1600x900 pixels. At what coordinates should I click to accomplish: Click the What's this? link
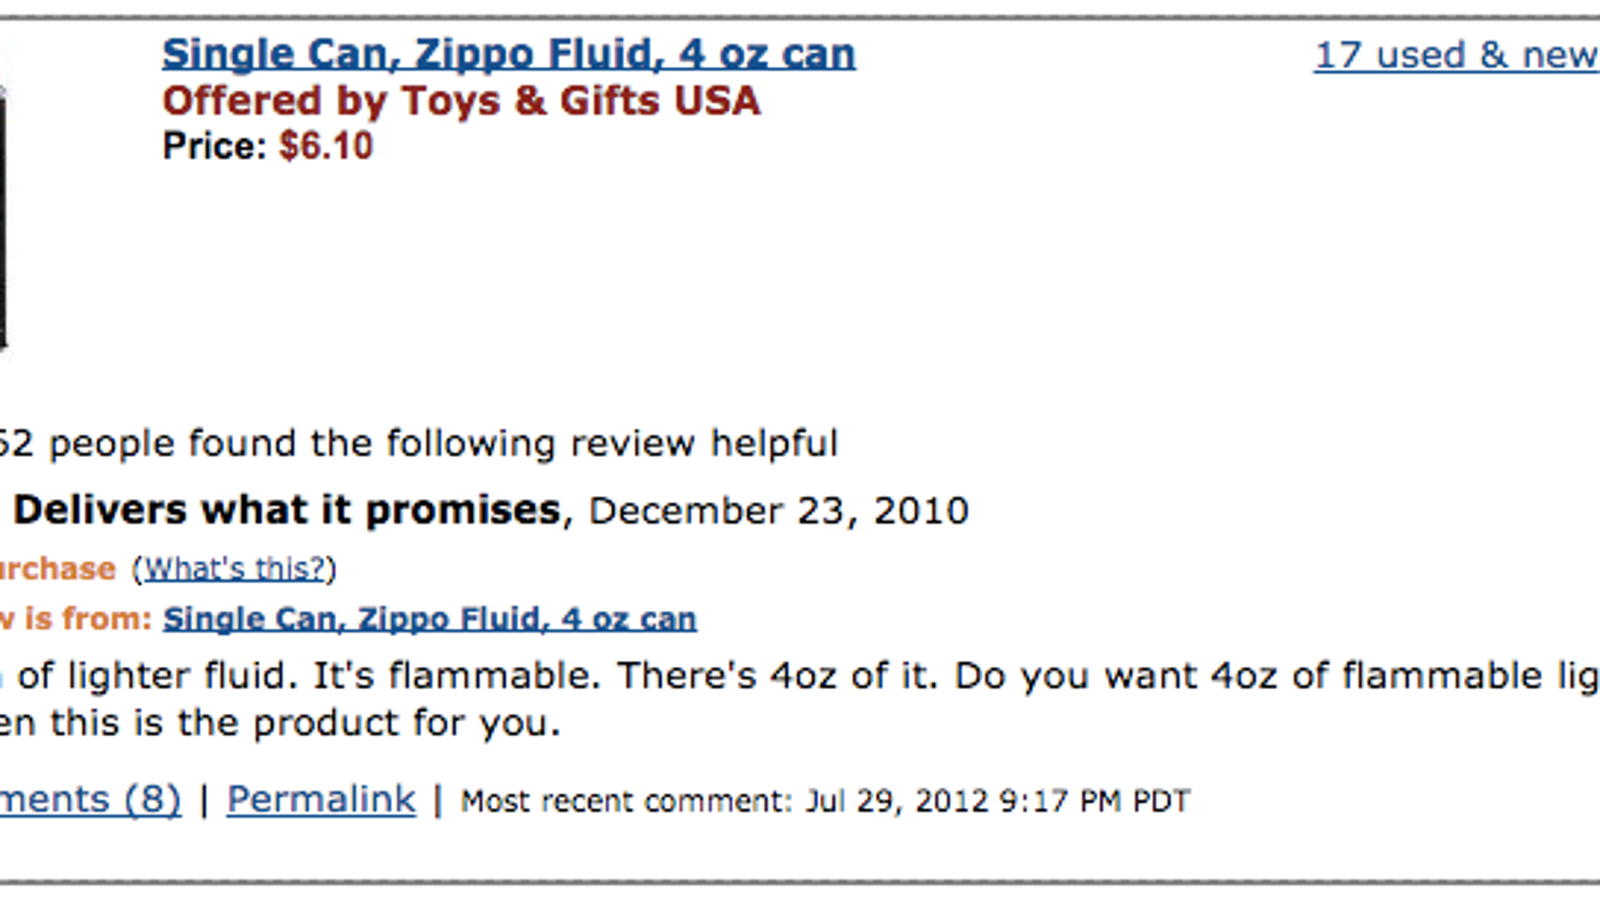pos(235,568)
